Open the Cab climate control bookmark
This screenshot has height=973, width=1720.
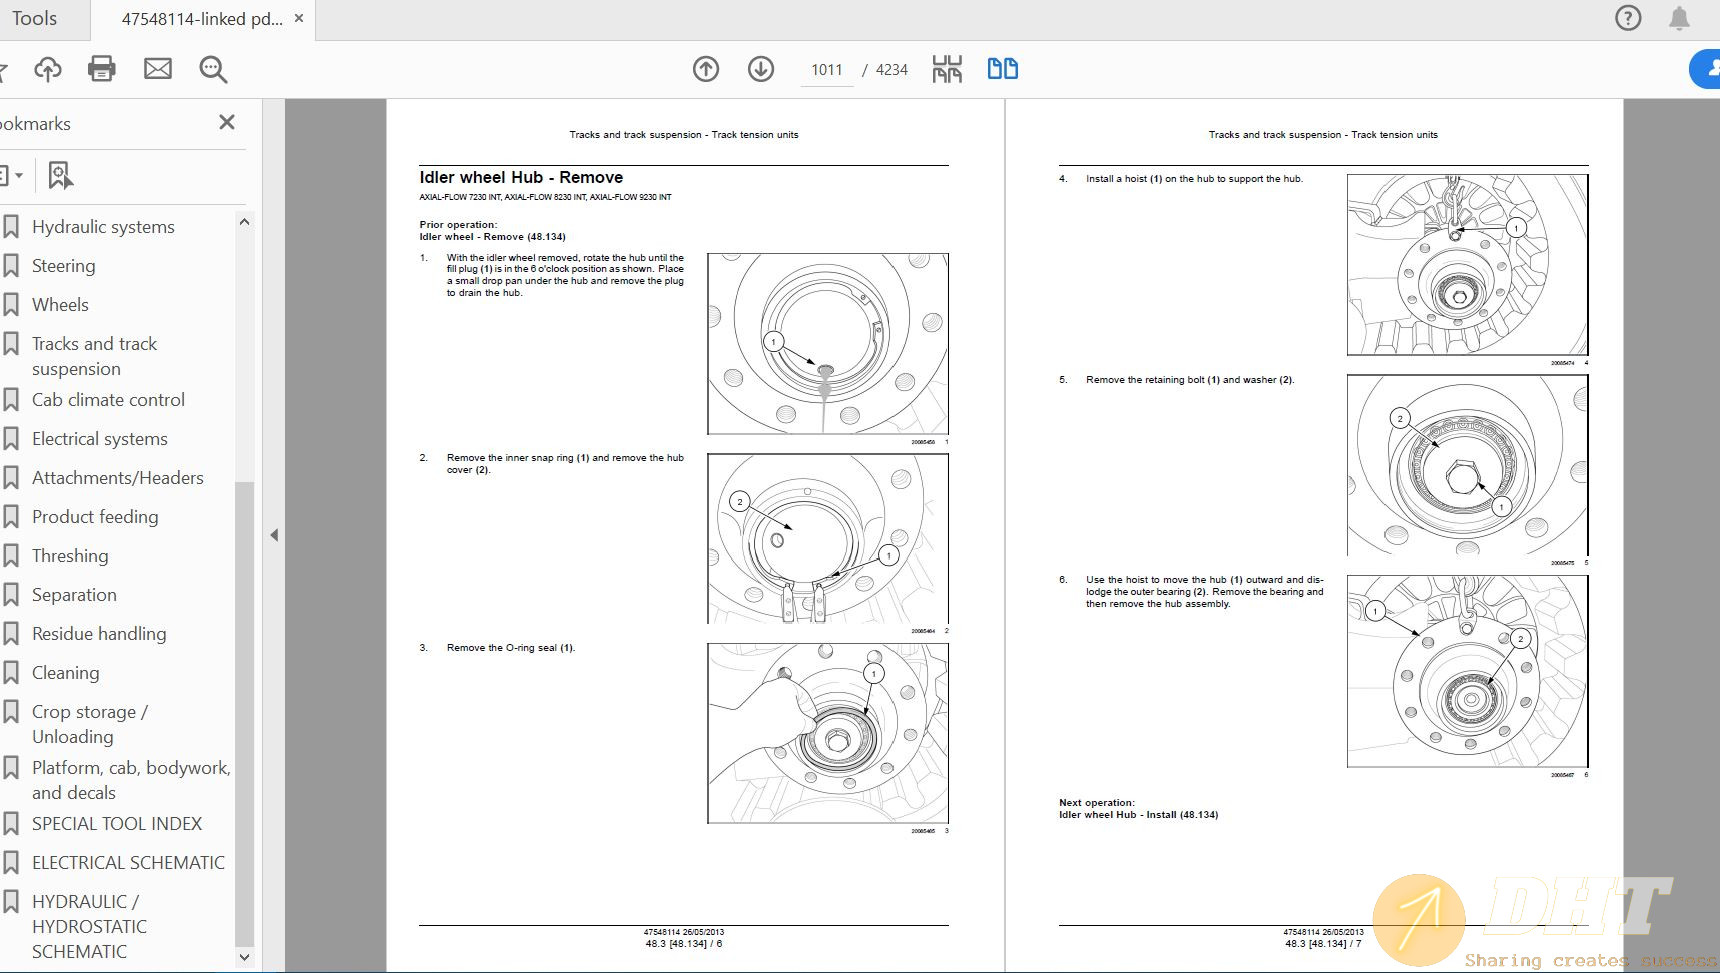tap(108, 400)
